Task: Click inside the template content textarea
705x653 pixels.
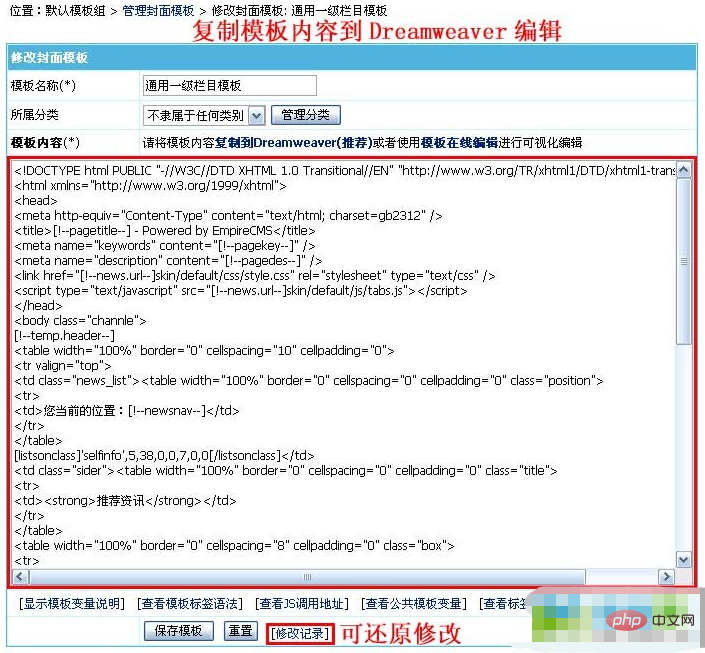Action: [x=344, y=364]
